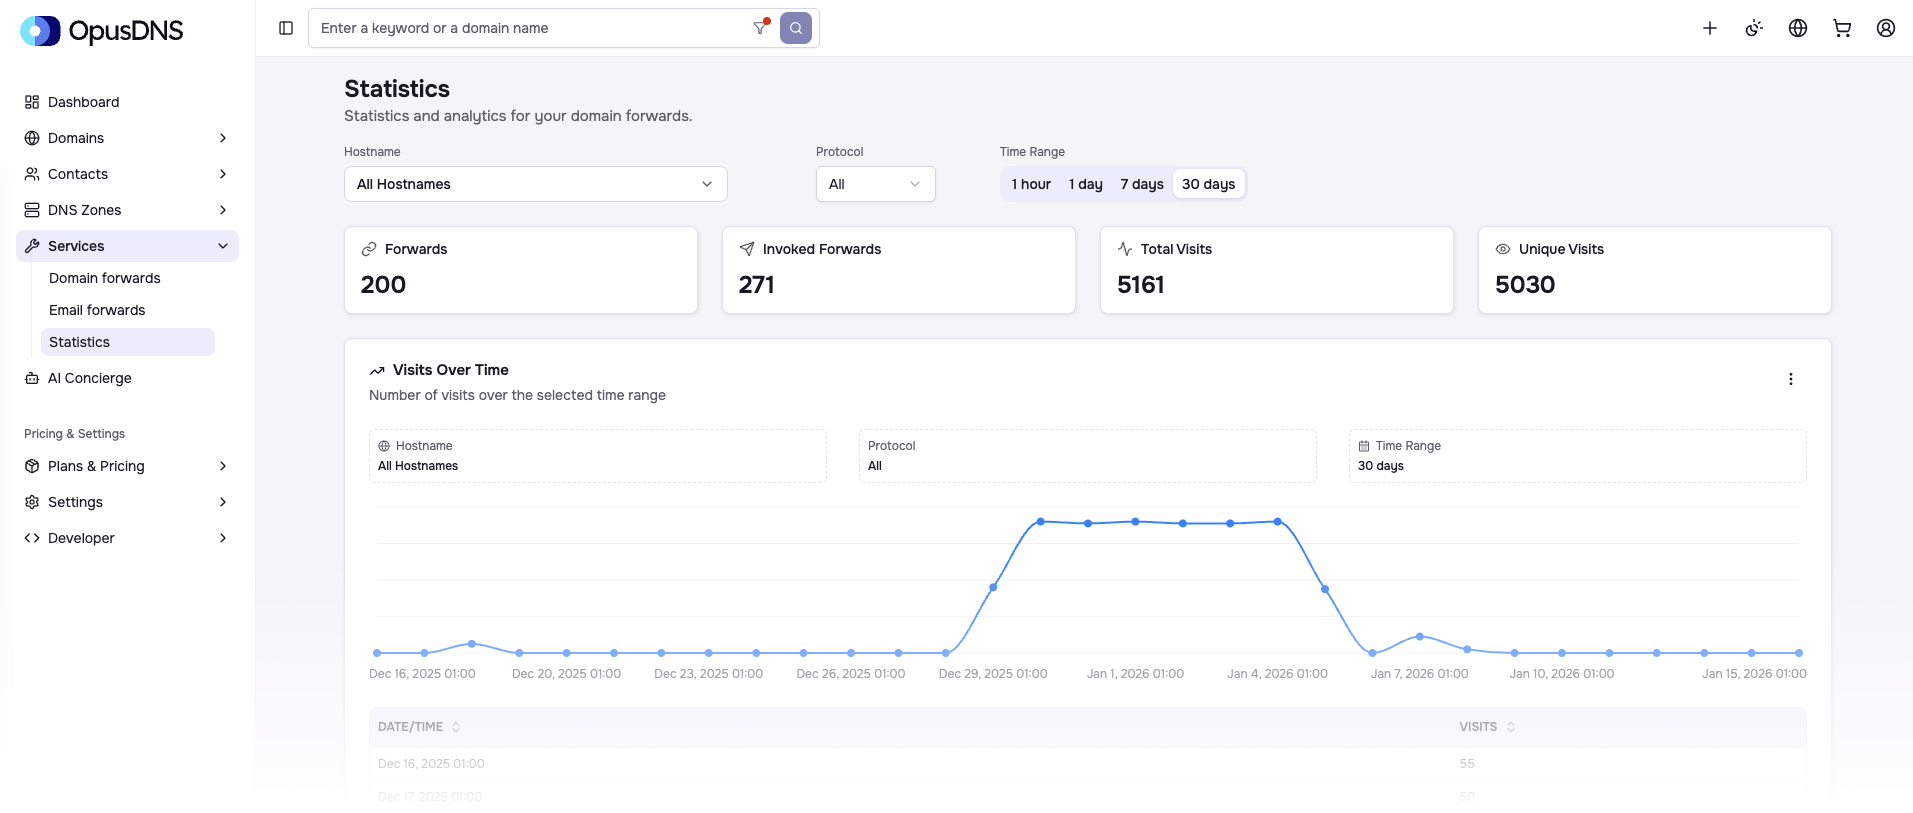Click the chart Time Range summary box
The height and width of the screenshot is (813, 1913).
(x=1578, y=456)
